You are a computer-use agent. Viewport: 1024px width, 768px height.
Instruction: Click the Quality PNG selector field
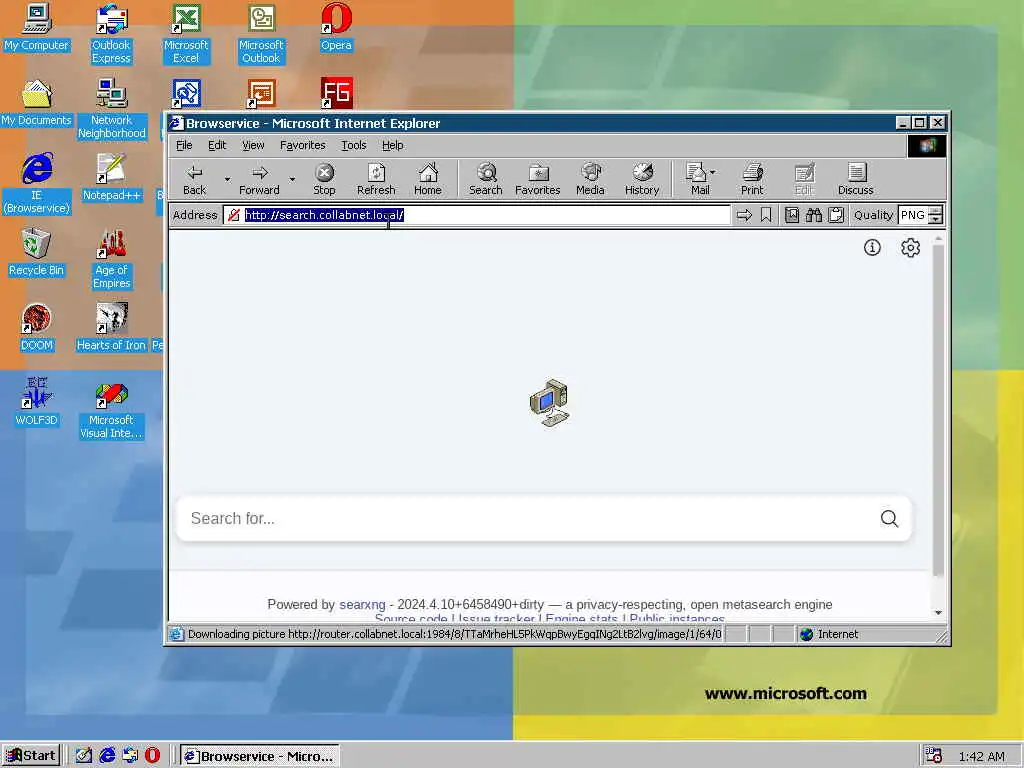click(913, 215)
